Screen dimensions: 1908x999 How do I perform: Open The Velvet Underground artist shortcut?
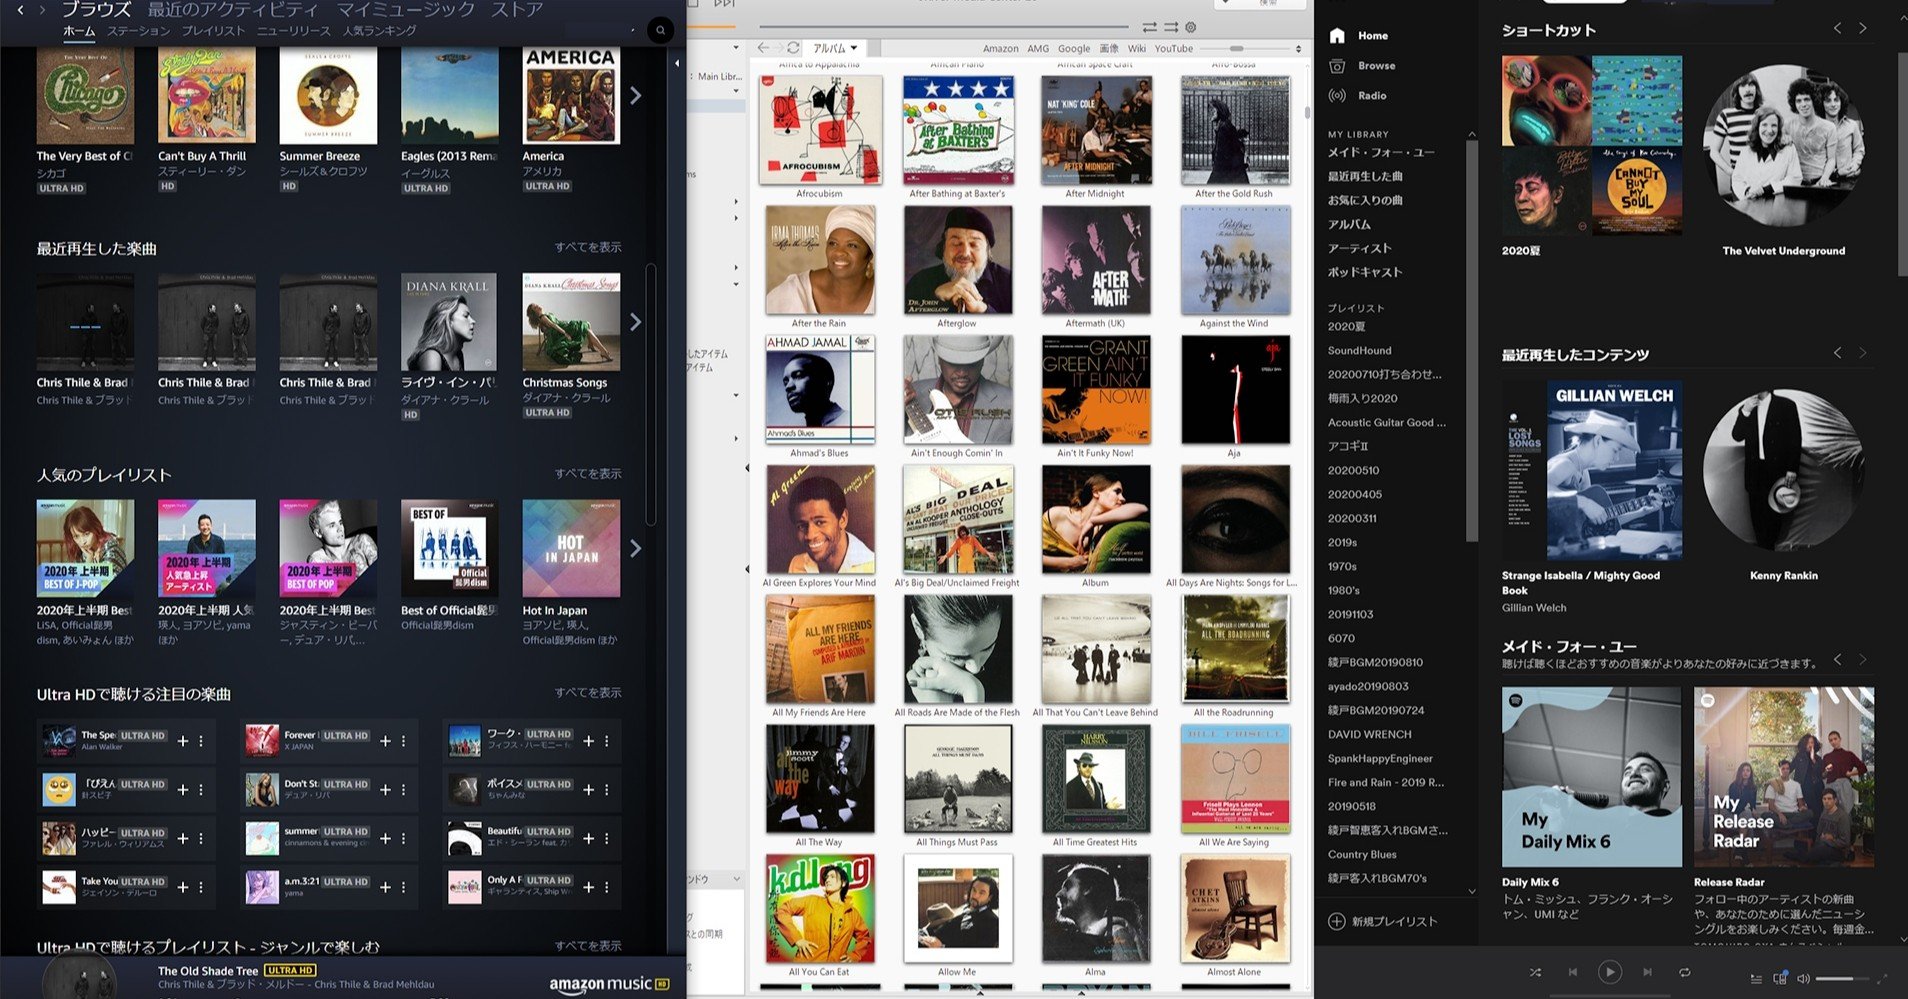coord(1784,146)
